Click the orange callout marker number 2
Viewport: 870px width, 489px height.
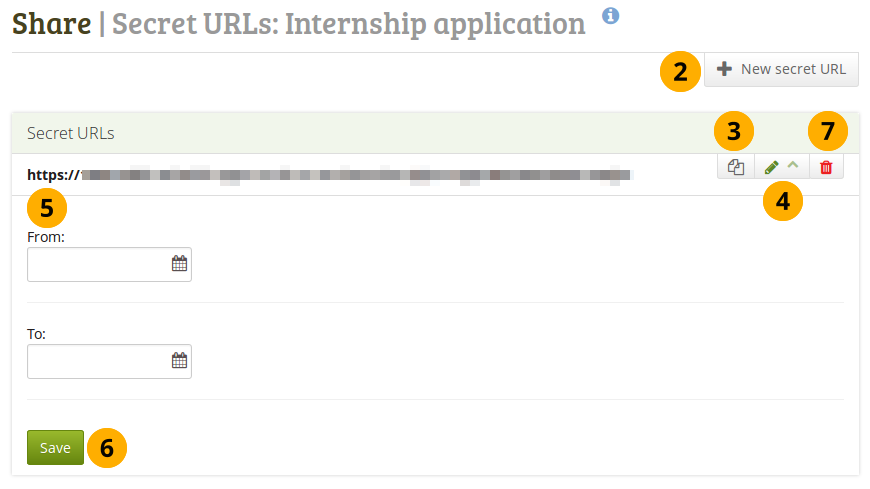click(680, 70)
